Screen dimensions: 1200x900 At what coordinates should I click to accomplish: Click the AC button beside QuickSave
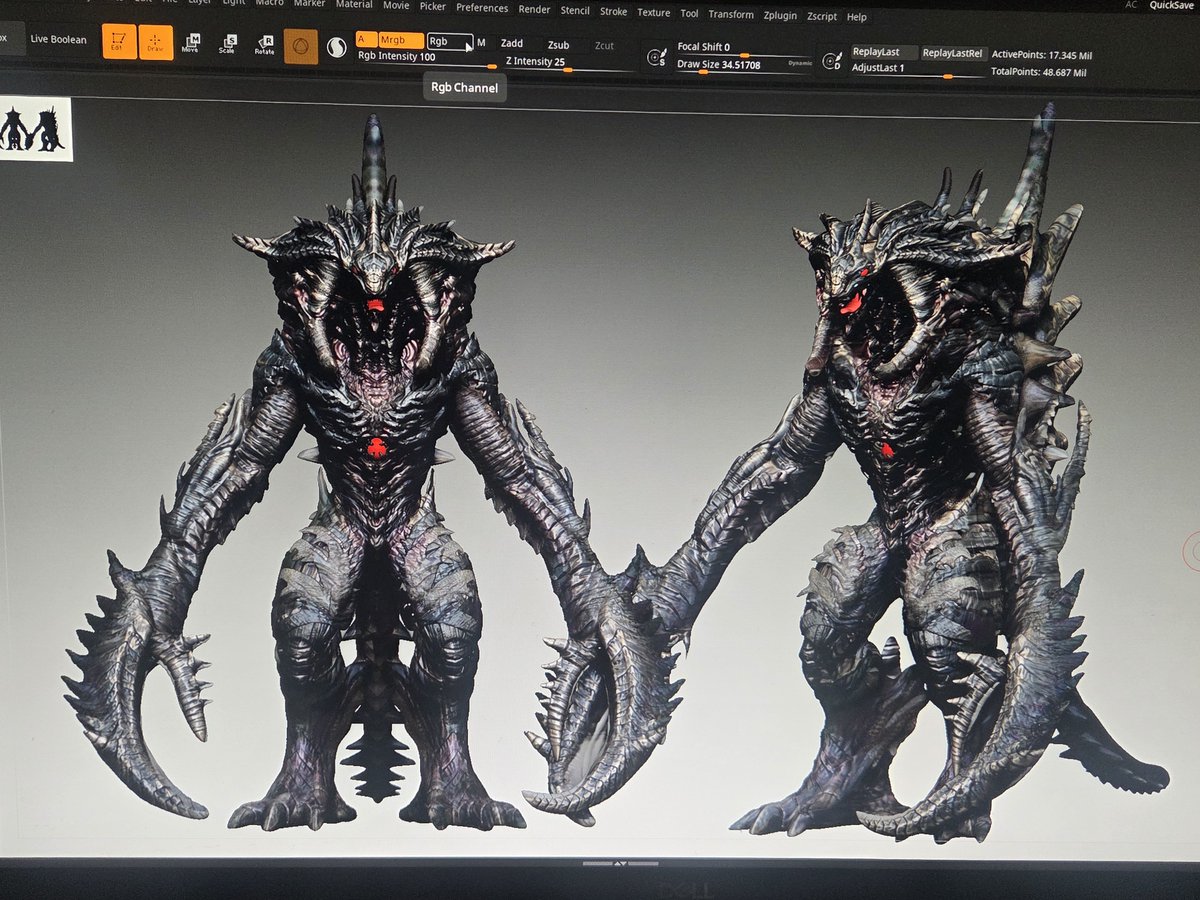tap(1131, 5)
